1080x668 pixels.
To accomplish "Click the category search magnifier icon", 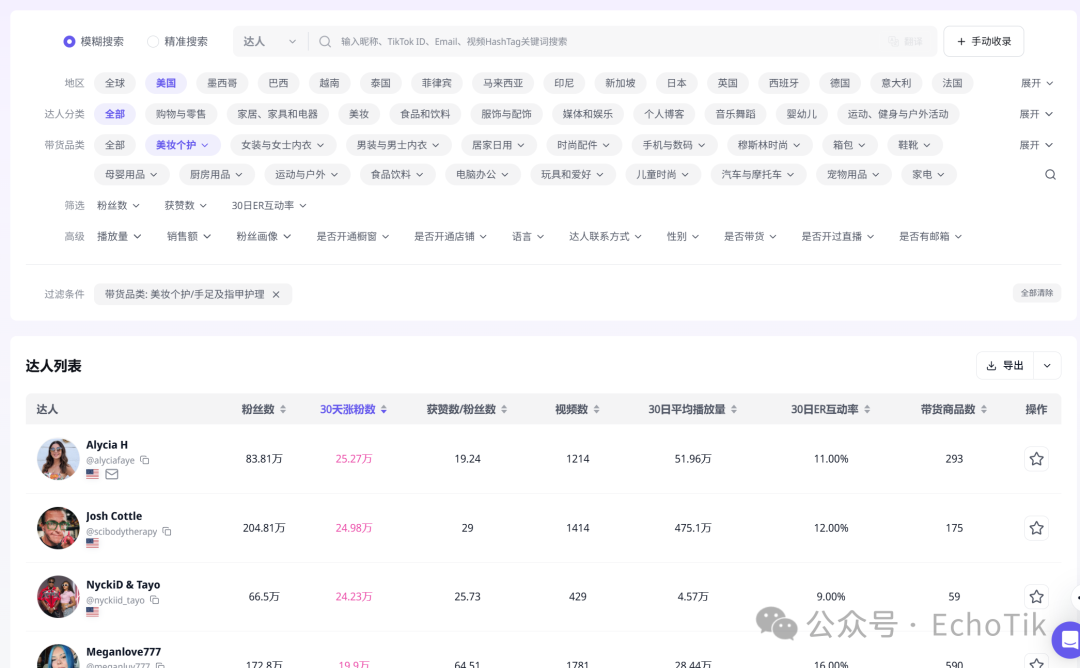I will tap(1050, 175).
